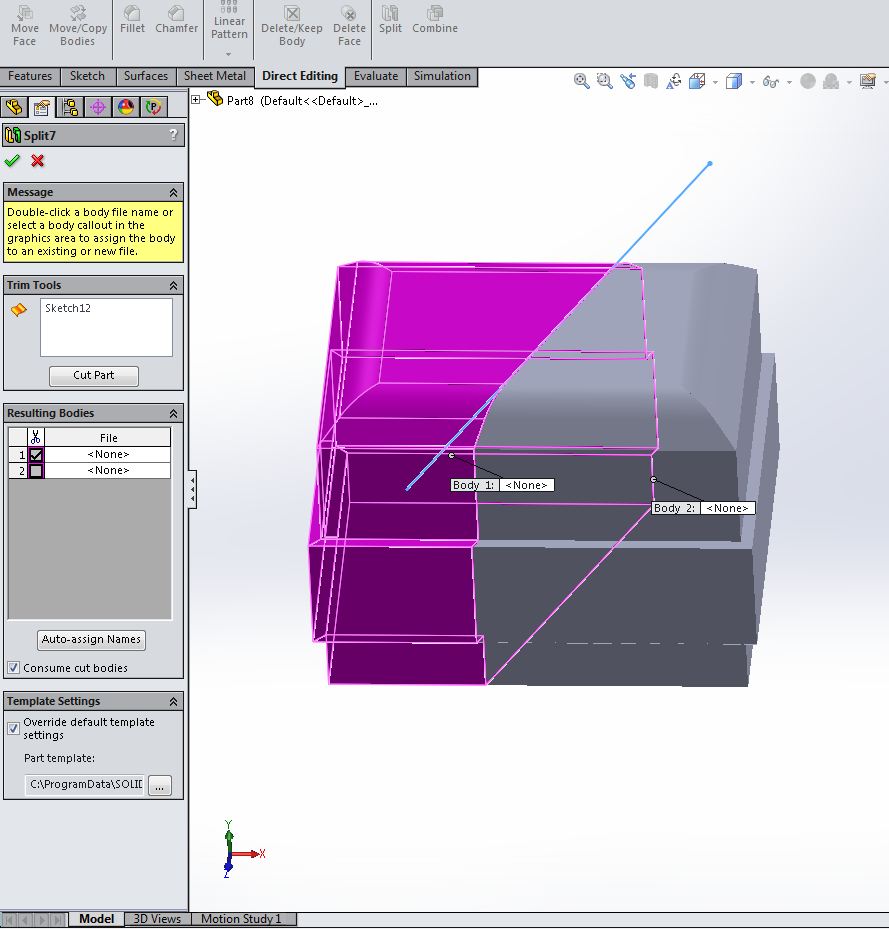Uncheck the Body 1 cut checkbox
Image resolution: width=889 pixels, height=929 pixels.
tap(36, 455)
